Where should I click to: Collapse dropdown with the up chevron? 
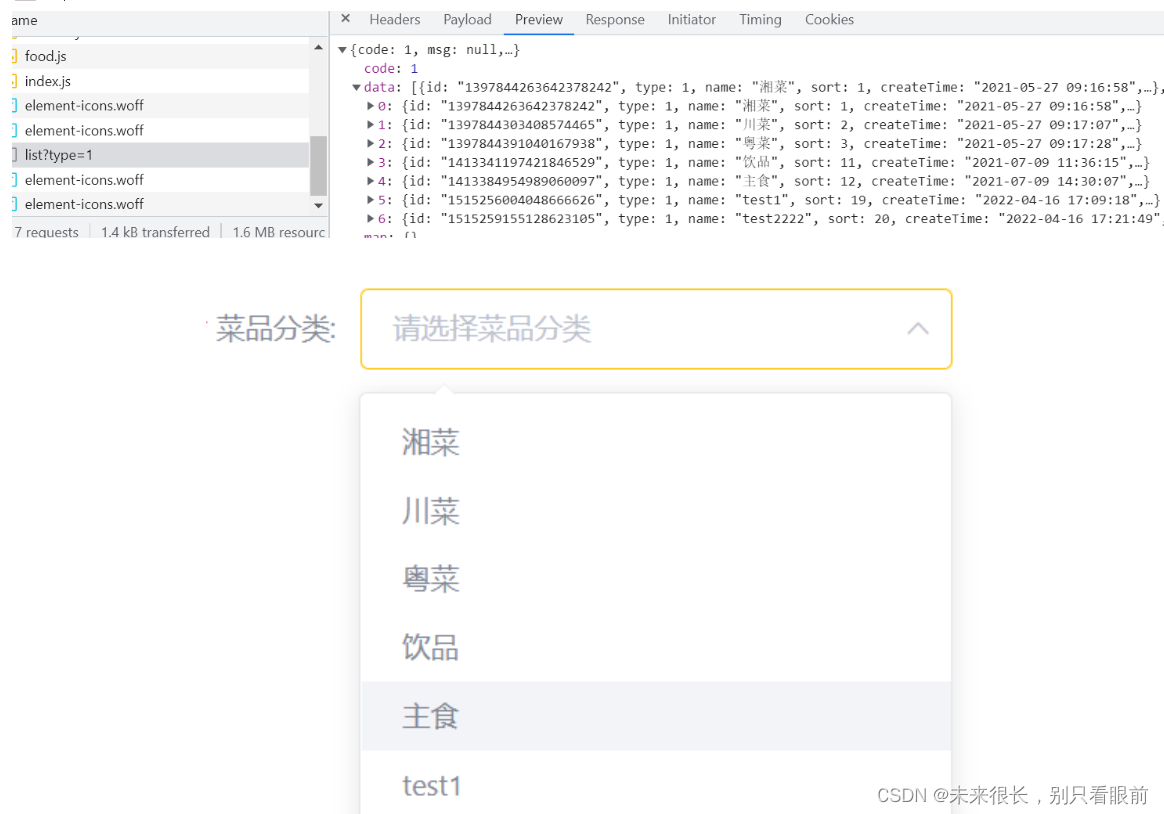pyautogui.click(x=918, y=329)
